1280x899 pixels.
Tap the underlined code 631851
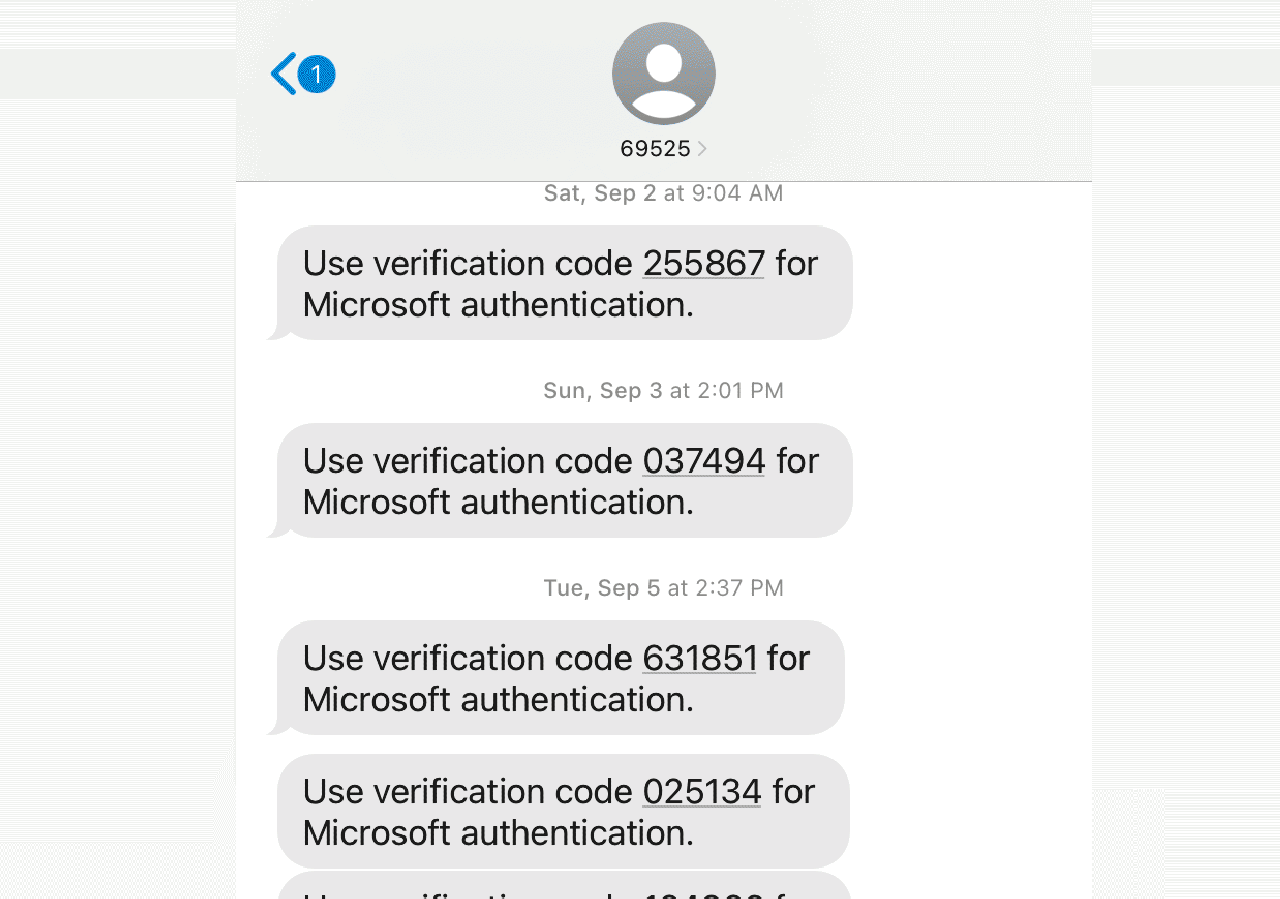pos(699,658)
